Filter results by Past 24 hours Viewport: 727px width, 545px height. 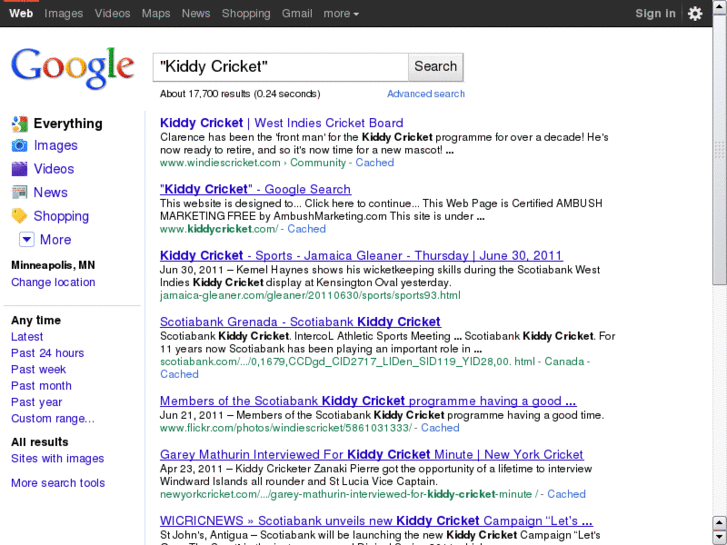pyautogui.click(x=47, y=353)
